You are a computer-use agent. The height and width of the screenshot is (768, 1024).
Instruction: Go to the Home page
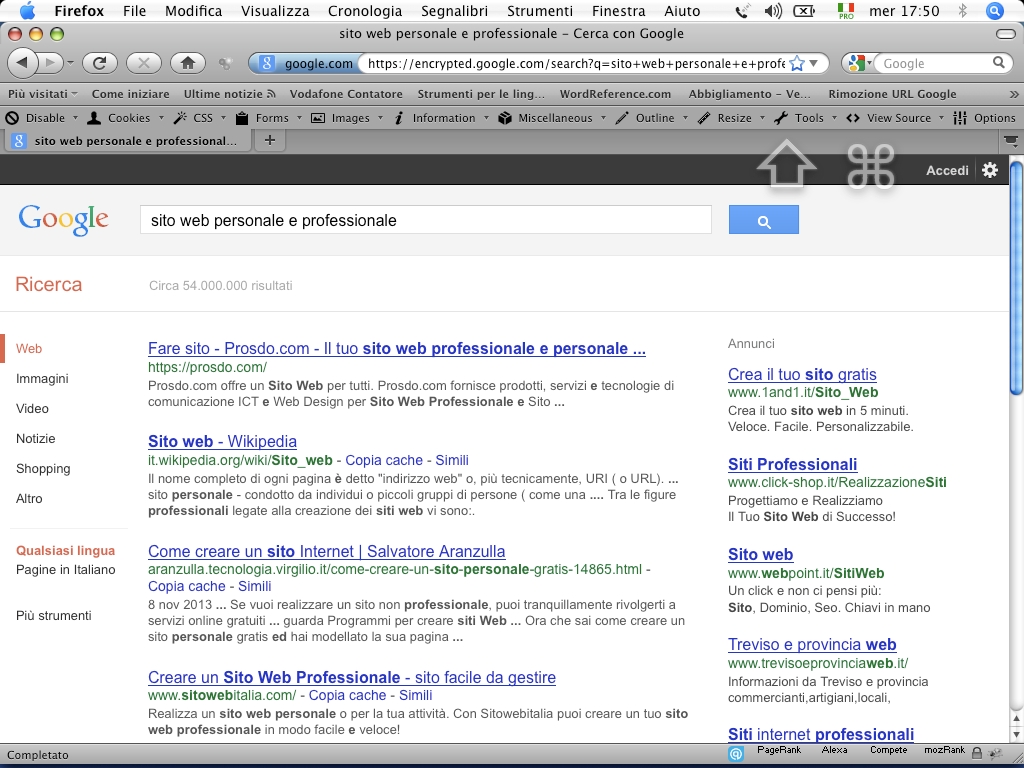click(x=188, y=63)
